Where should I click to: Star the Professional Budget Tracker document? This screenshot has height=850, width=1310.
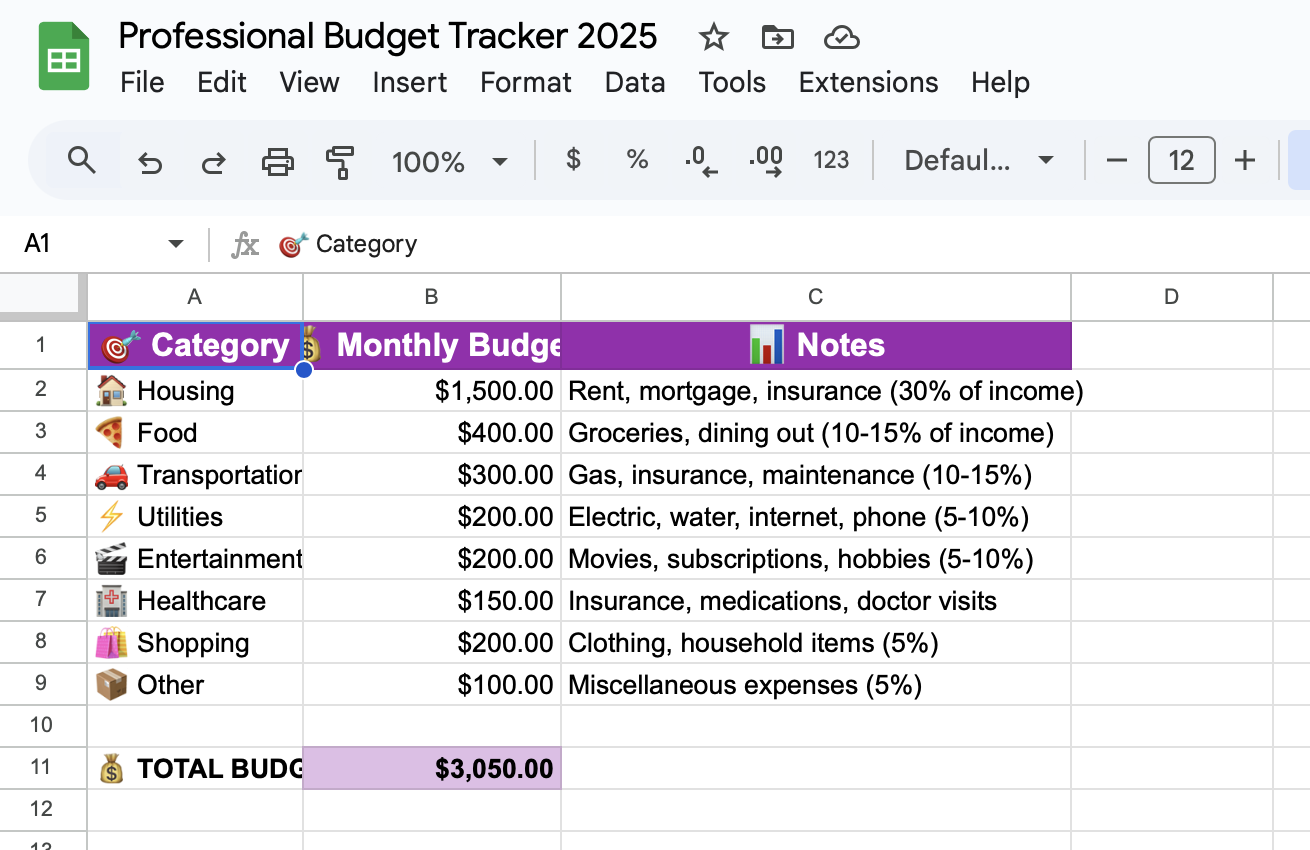713,38
